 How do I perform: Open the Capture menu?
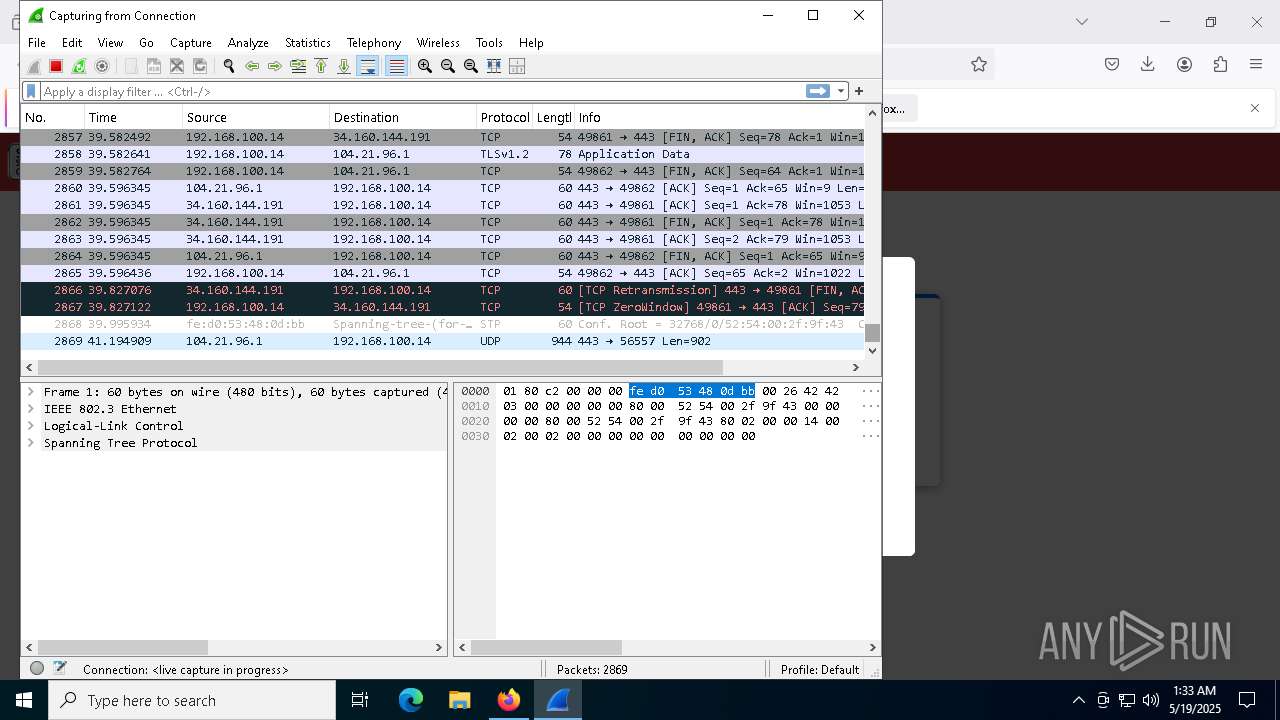click(191, 43)
